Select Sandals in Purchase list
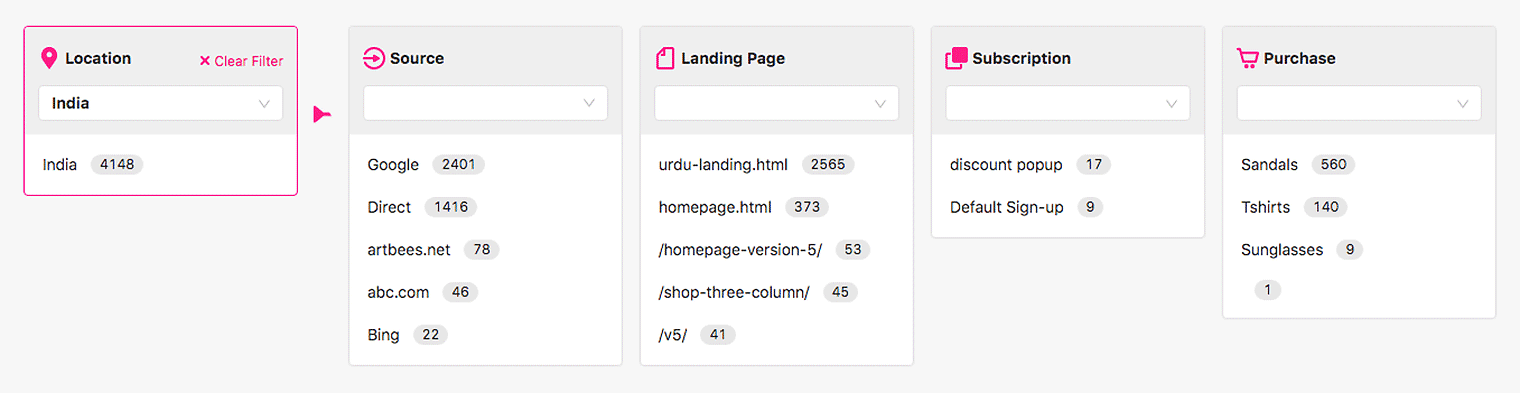1520x393 pixels. (1269, 164)
